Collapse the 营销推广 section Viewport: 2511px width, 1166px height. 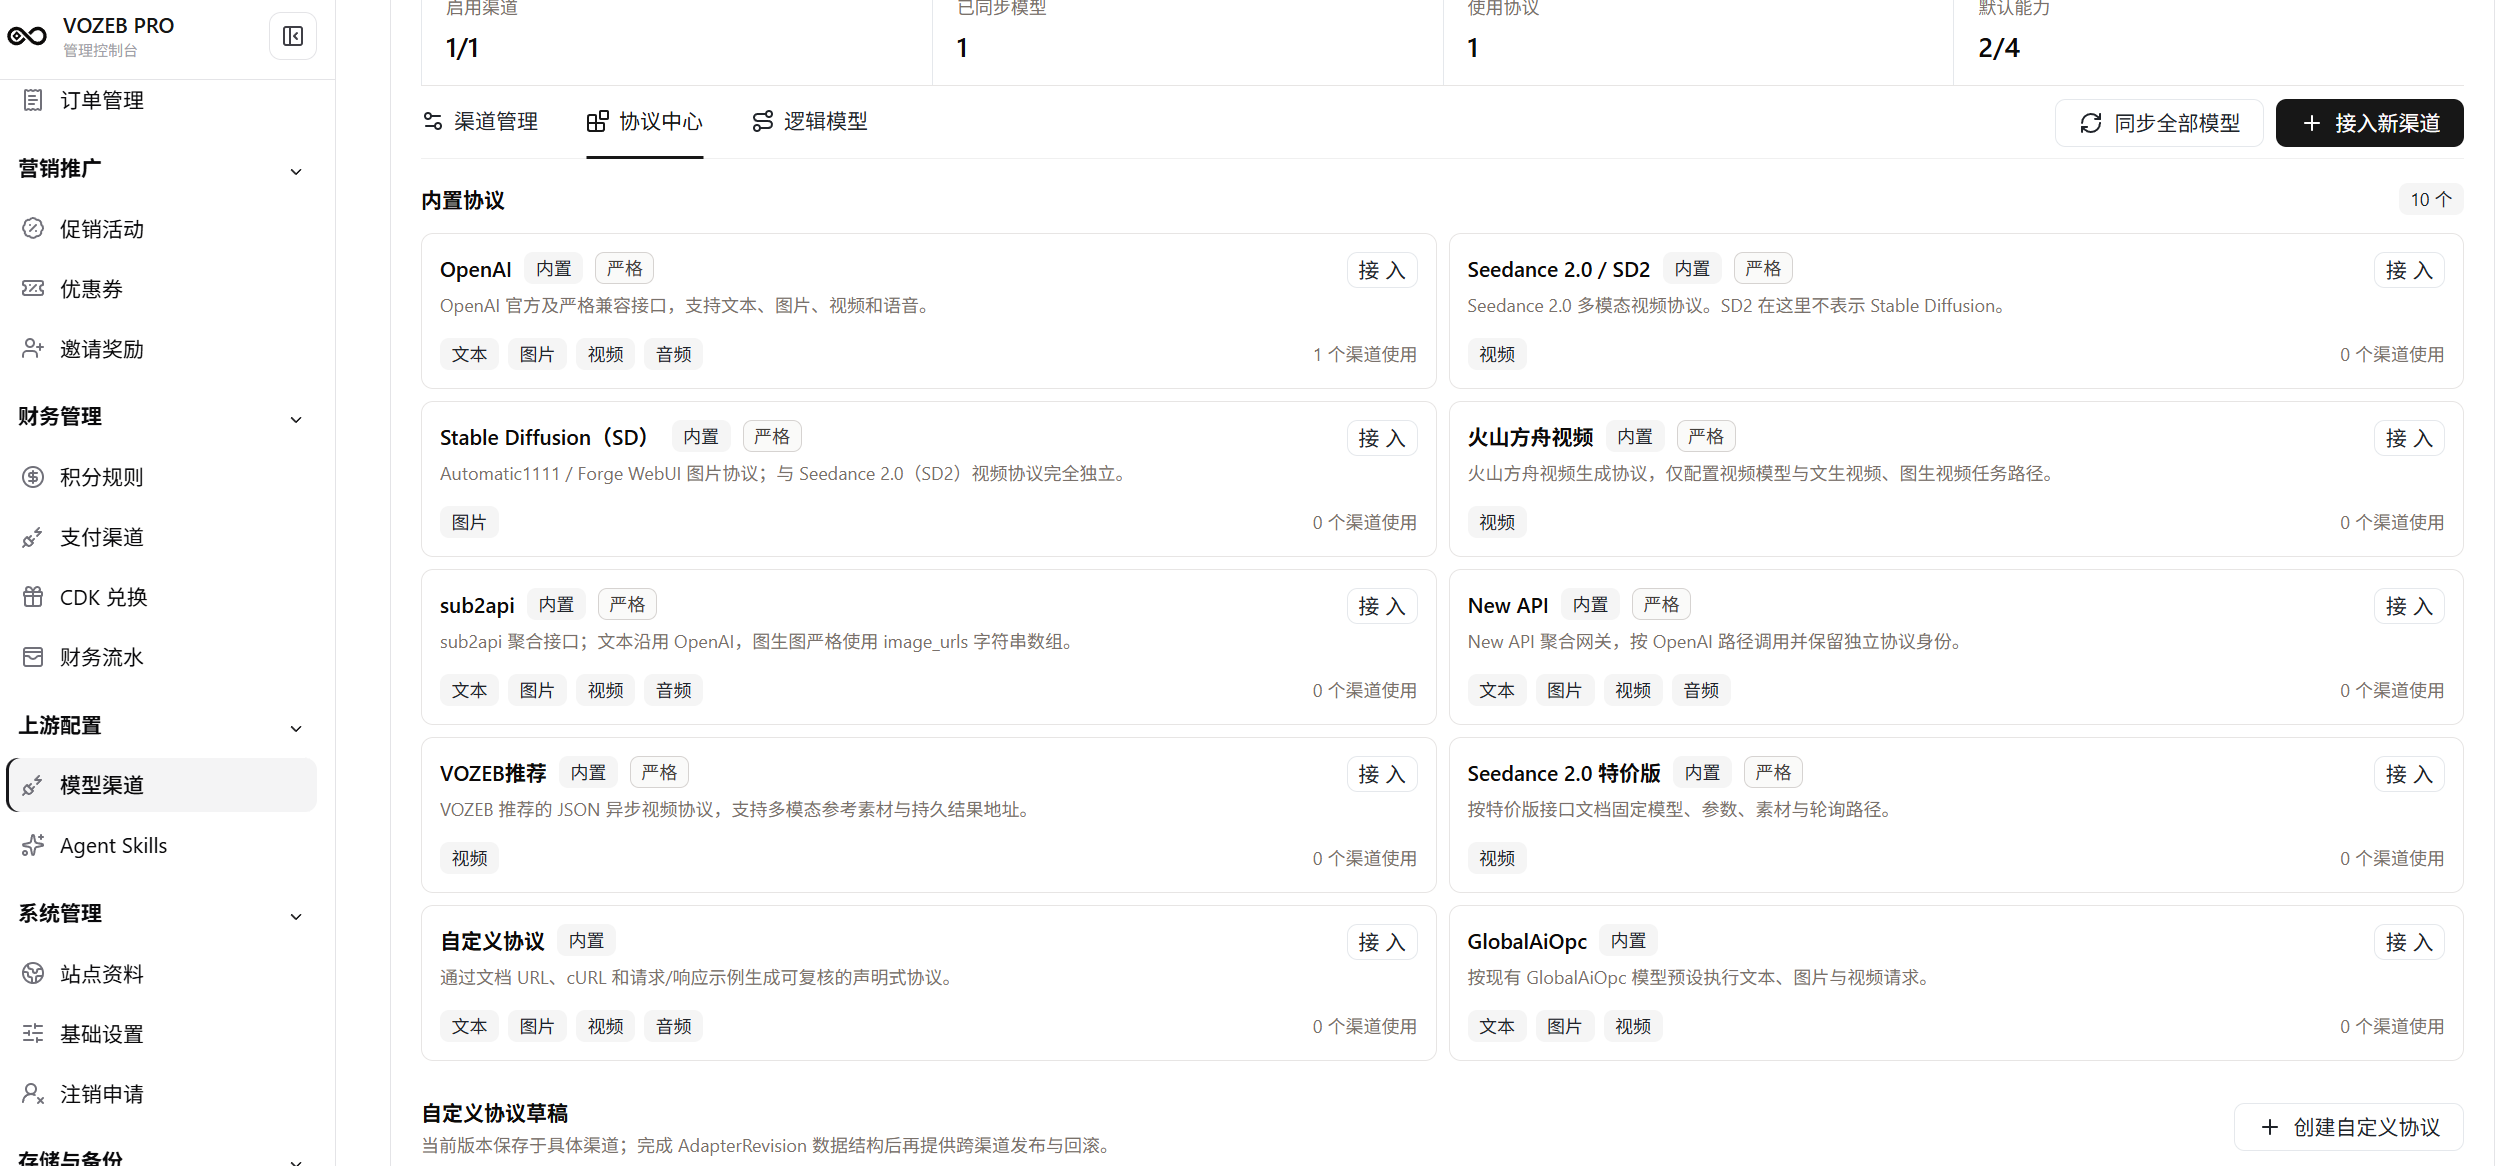(x=296, y=171)
